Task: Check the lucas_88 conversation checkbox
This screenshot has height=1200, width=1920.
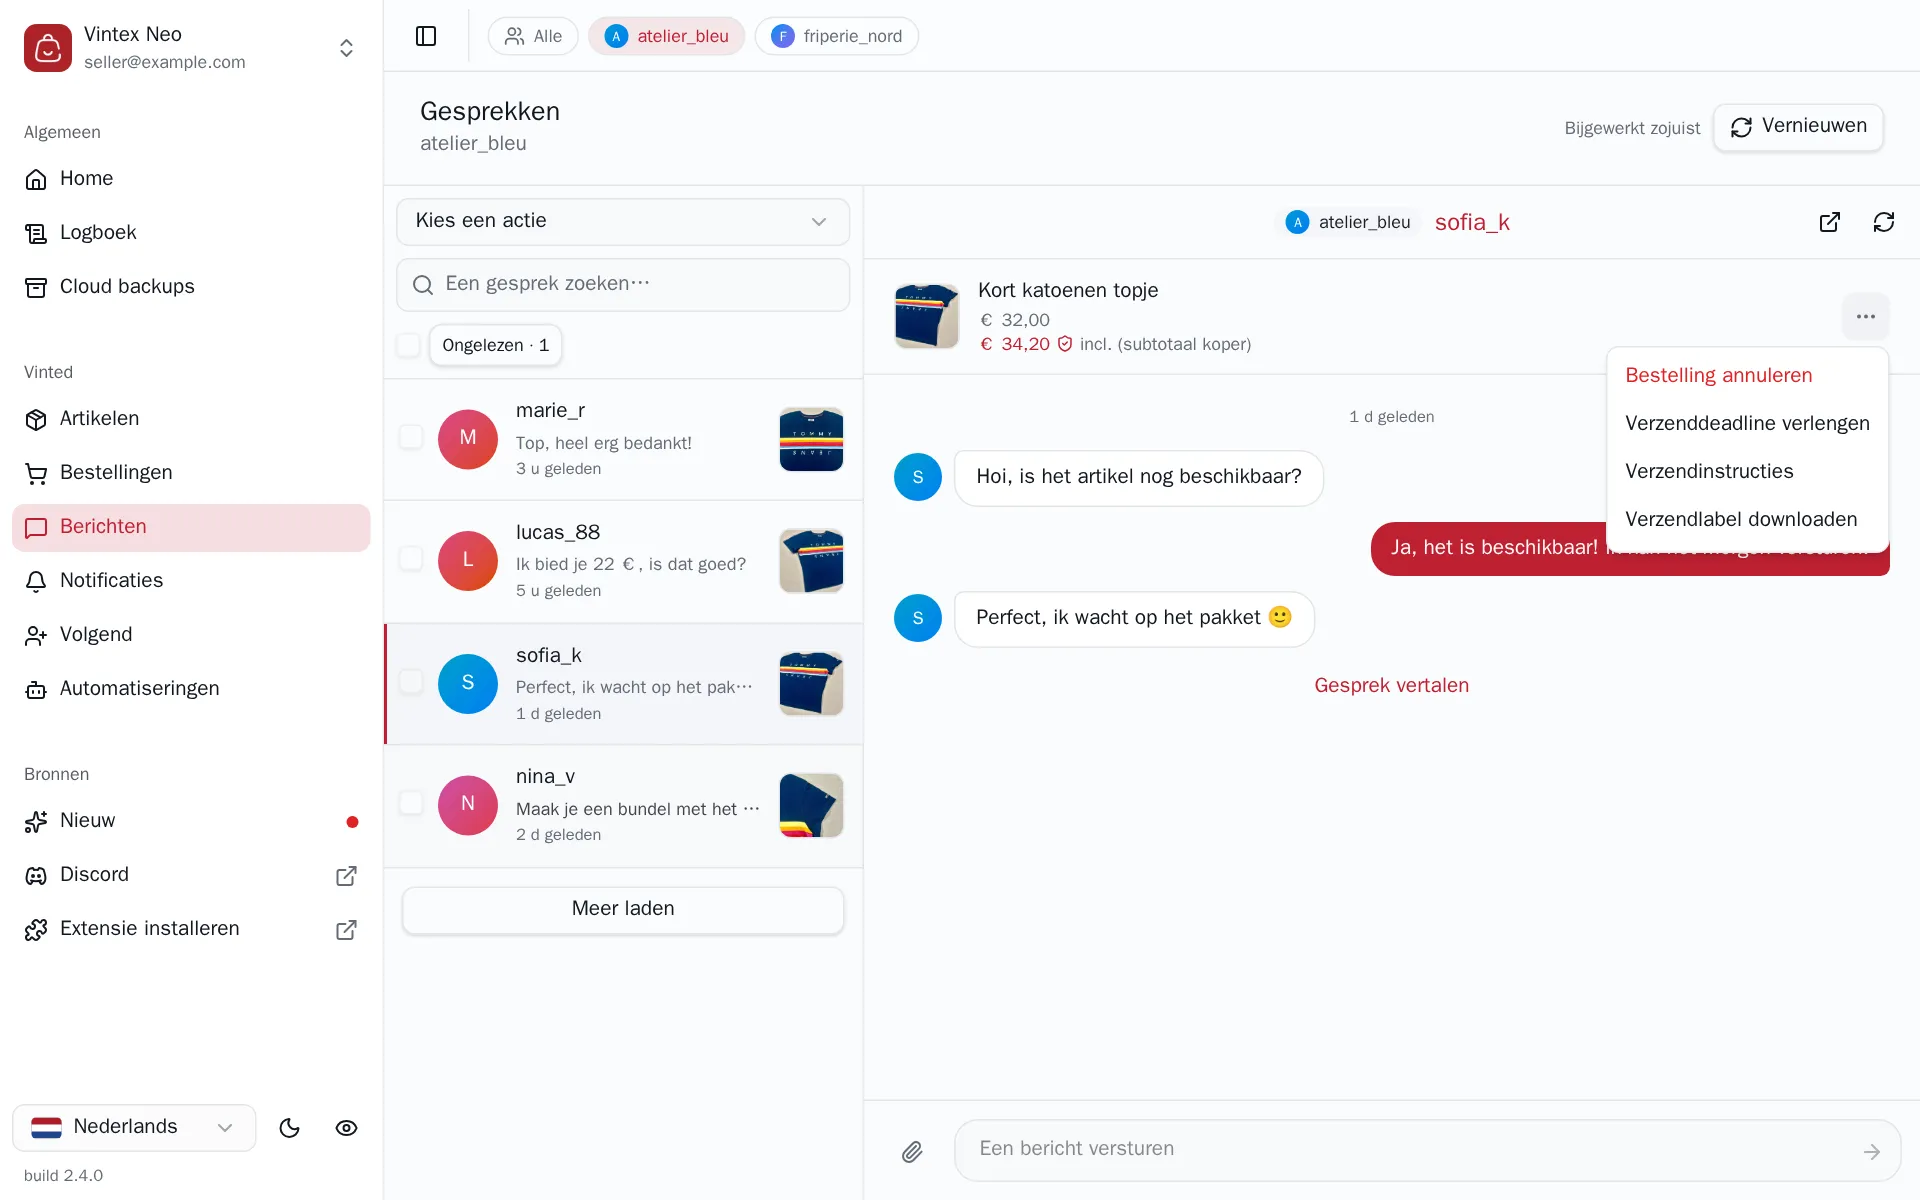Action: (x=410, y=559)
